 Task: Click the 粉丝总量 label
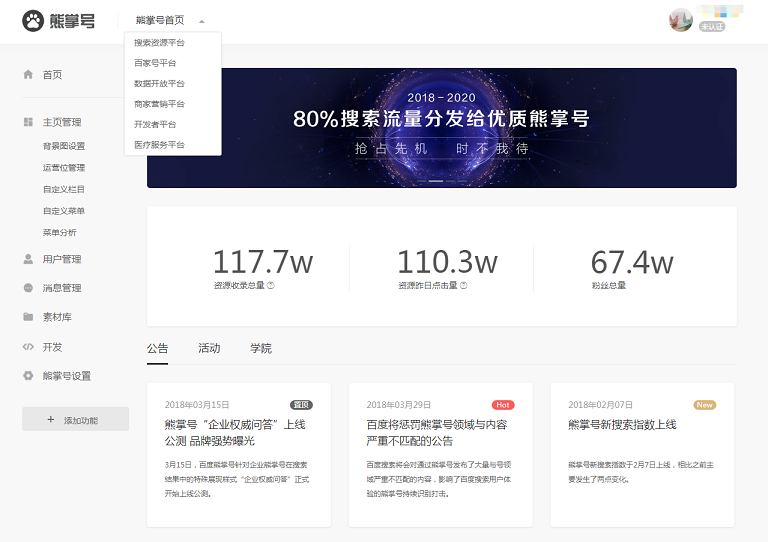(x=609, y=285)
